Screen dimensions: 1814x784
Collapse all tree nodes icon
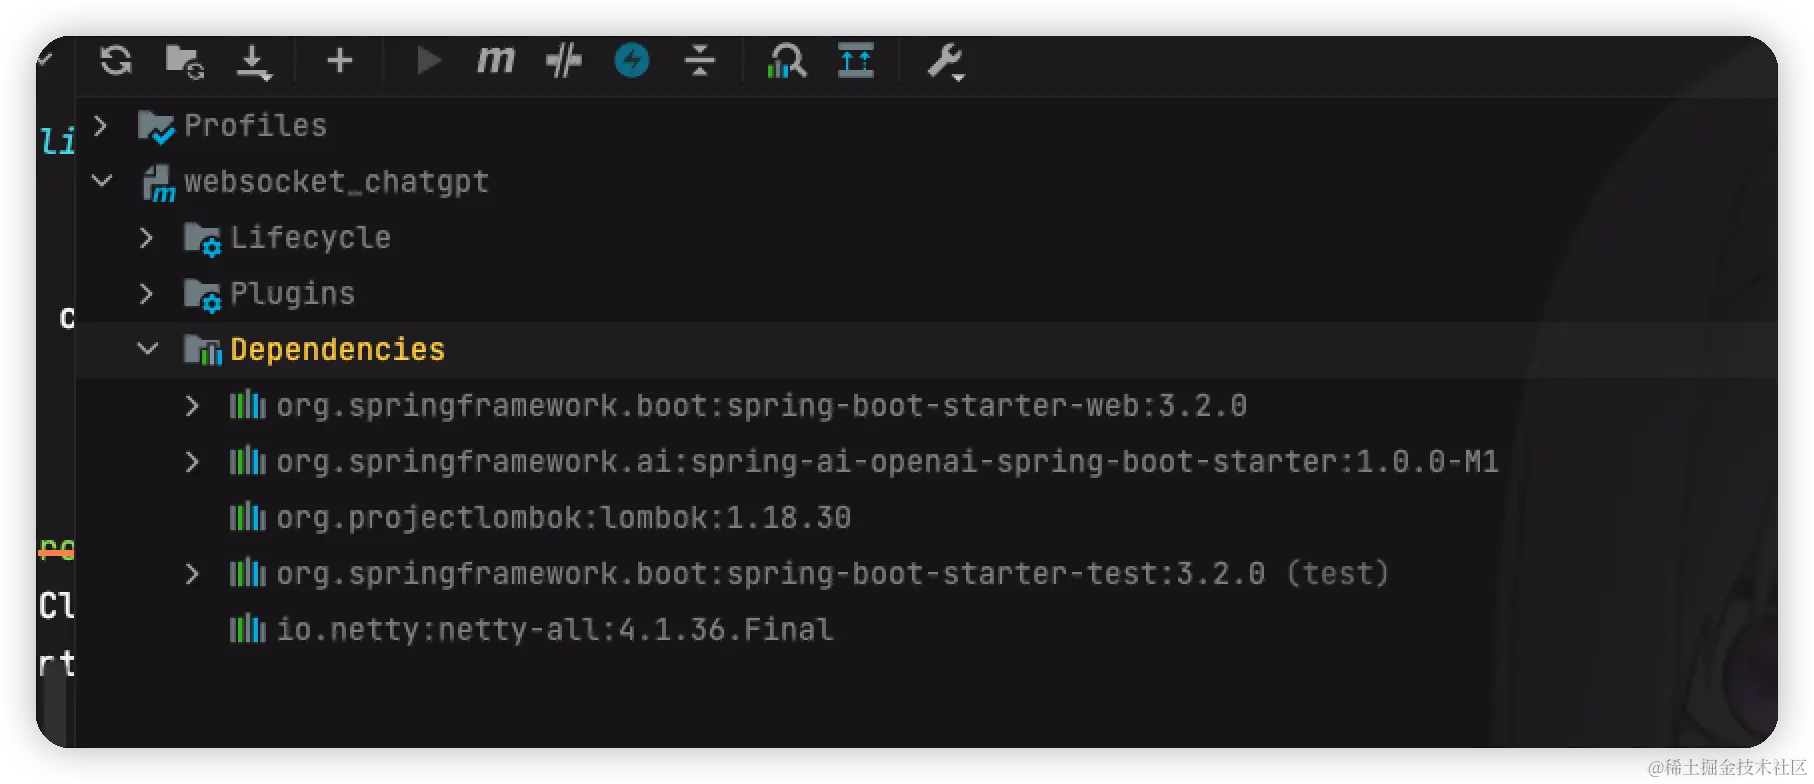point(700,61)
